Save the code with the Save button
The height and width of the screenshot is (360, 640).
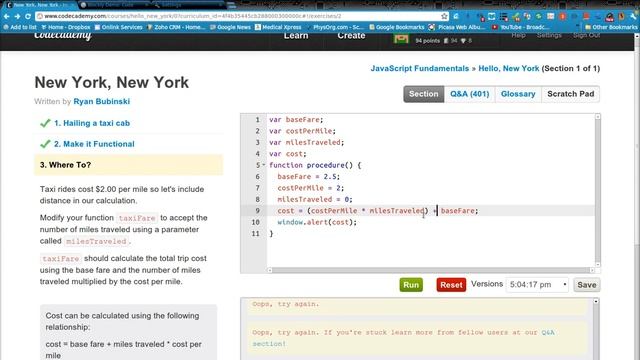click(587, 285)
